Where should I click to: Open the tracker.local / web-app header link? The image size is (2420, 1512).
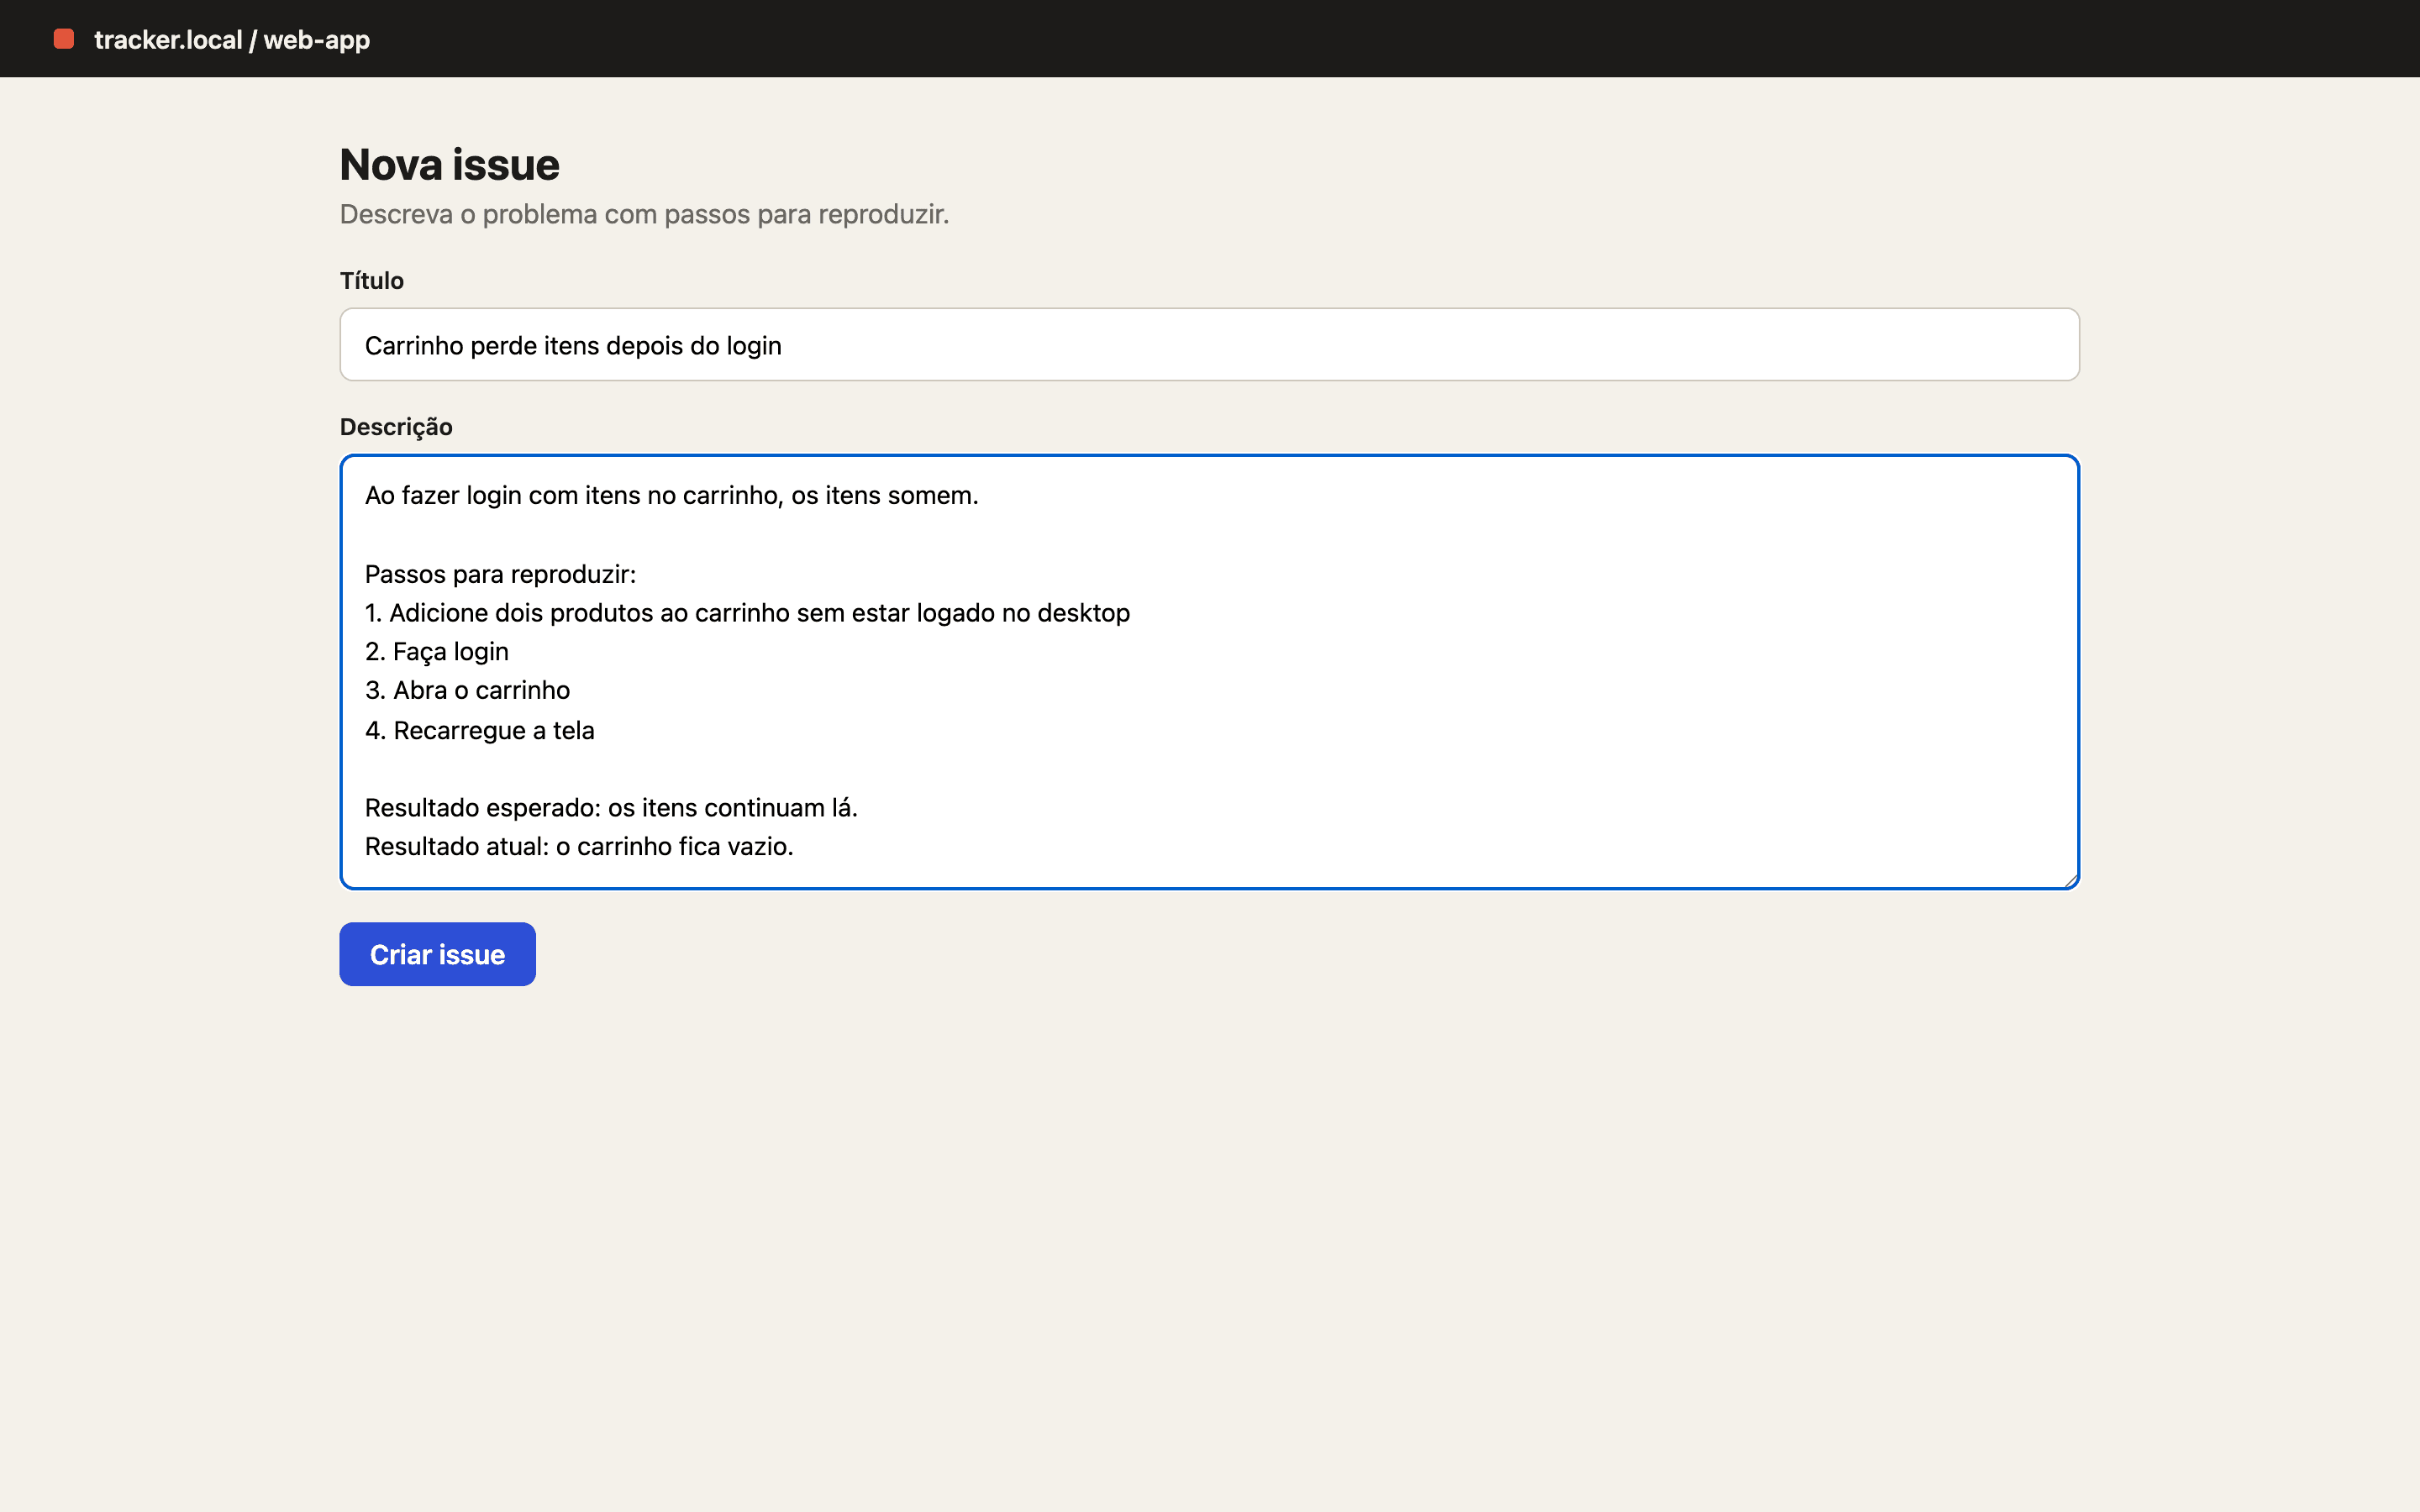231,40
